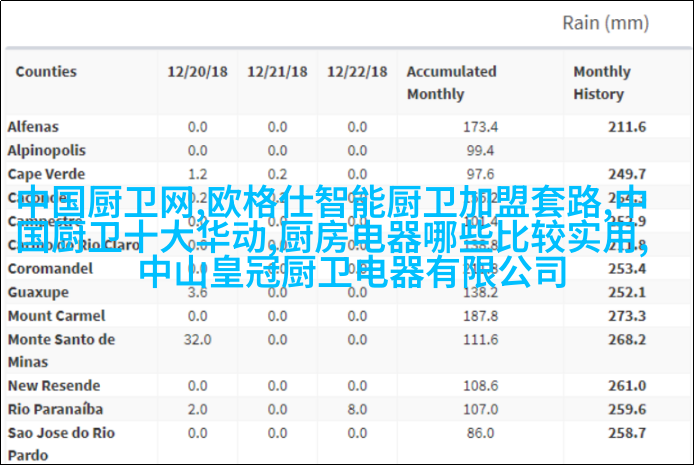The height and width of the screenshot is (466, 695).
Task: Click the 1.2 value for Cape Verde
Action: pos(197,174)
